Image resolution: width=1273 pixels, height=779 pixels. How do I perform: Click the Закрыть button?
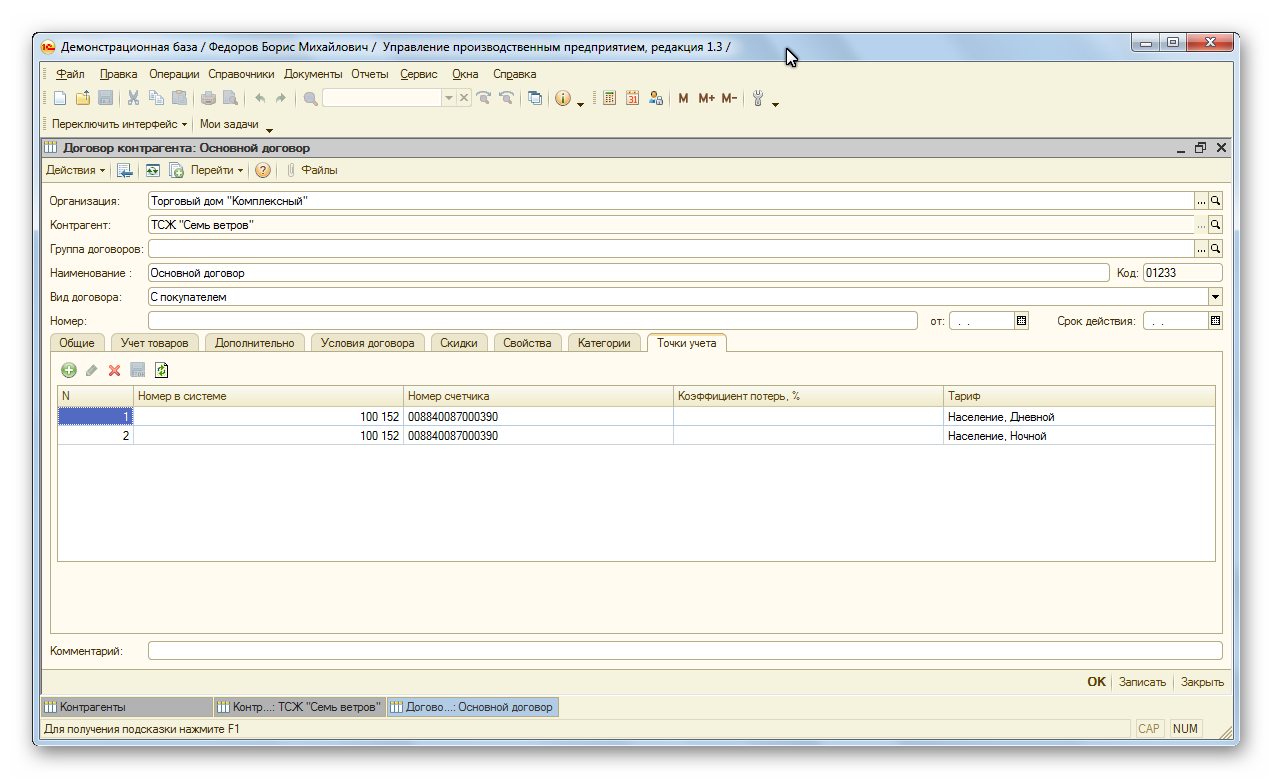[x=1202, y=682]
